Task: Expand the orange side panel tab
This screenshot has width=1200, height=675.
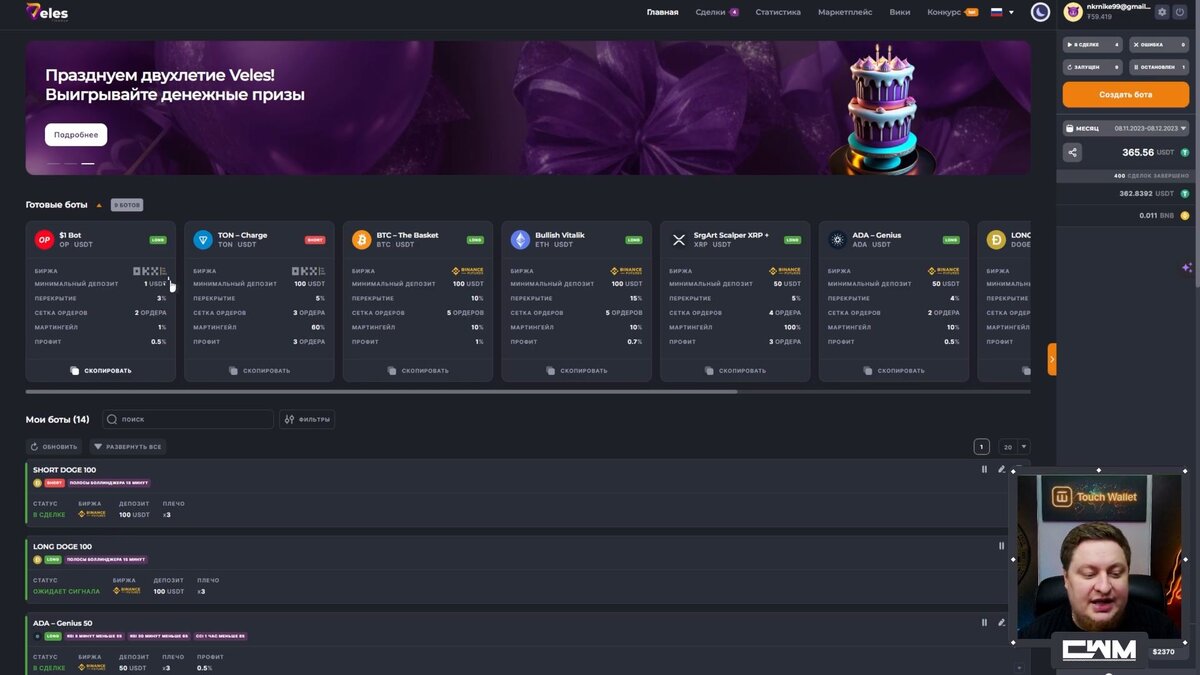Action: point(1052,359)
